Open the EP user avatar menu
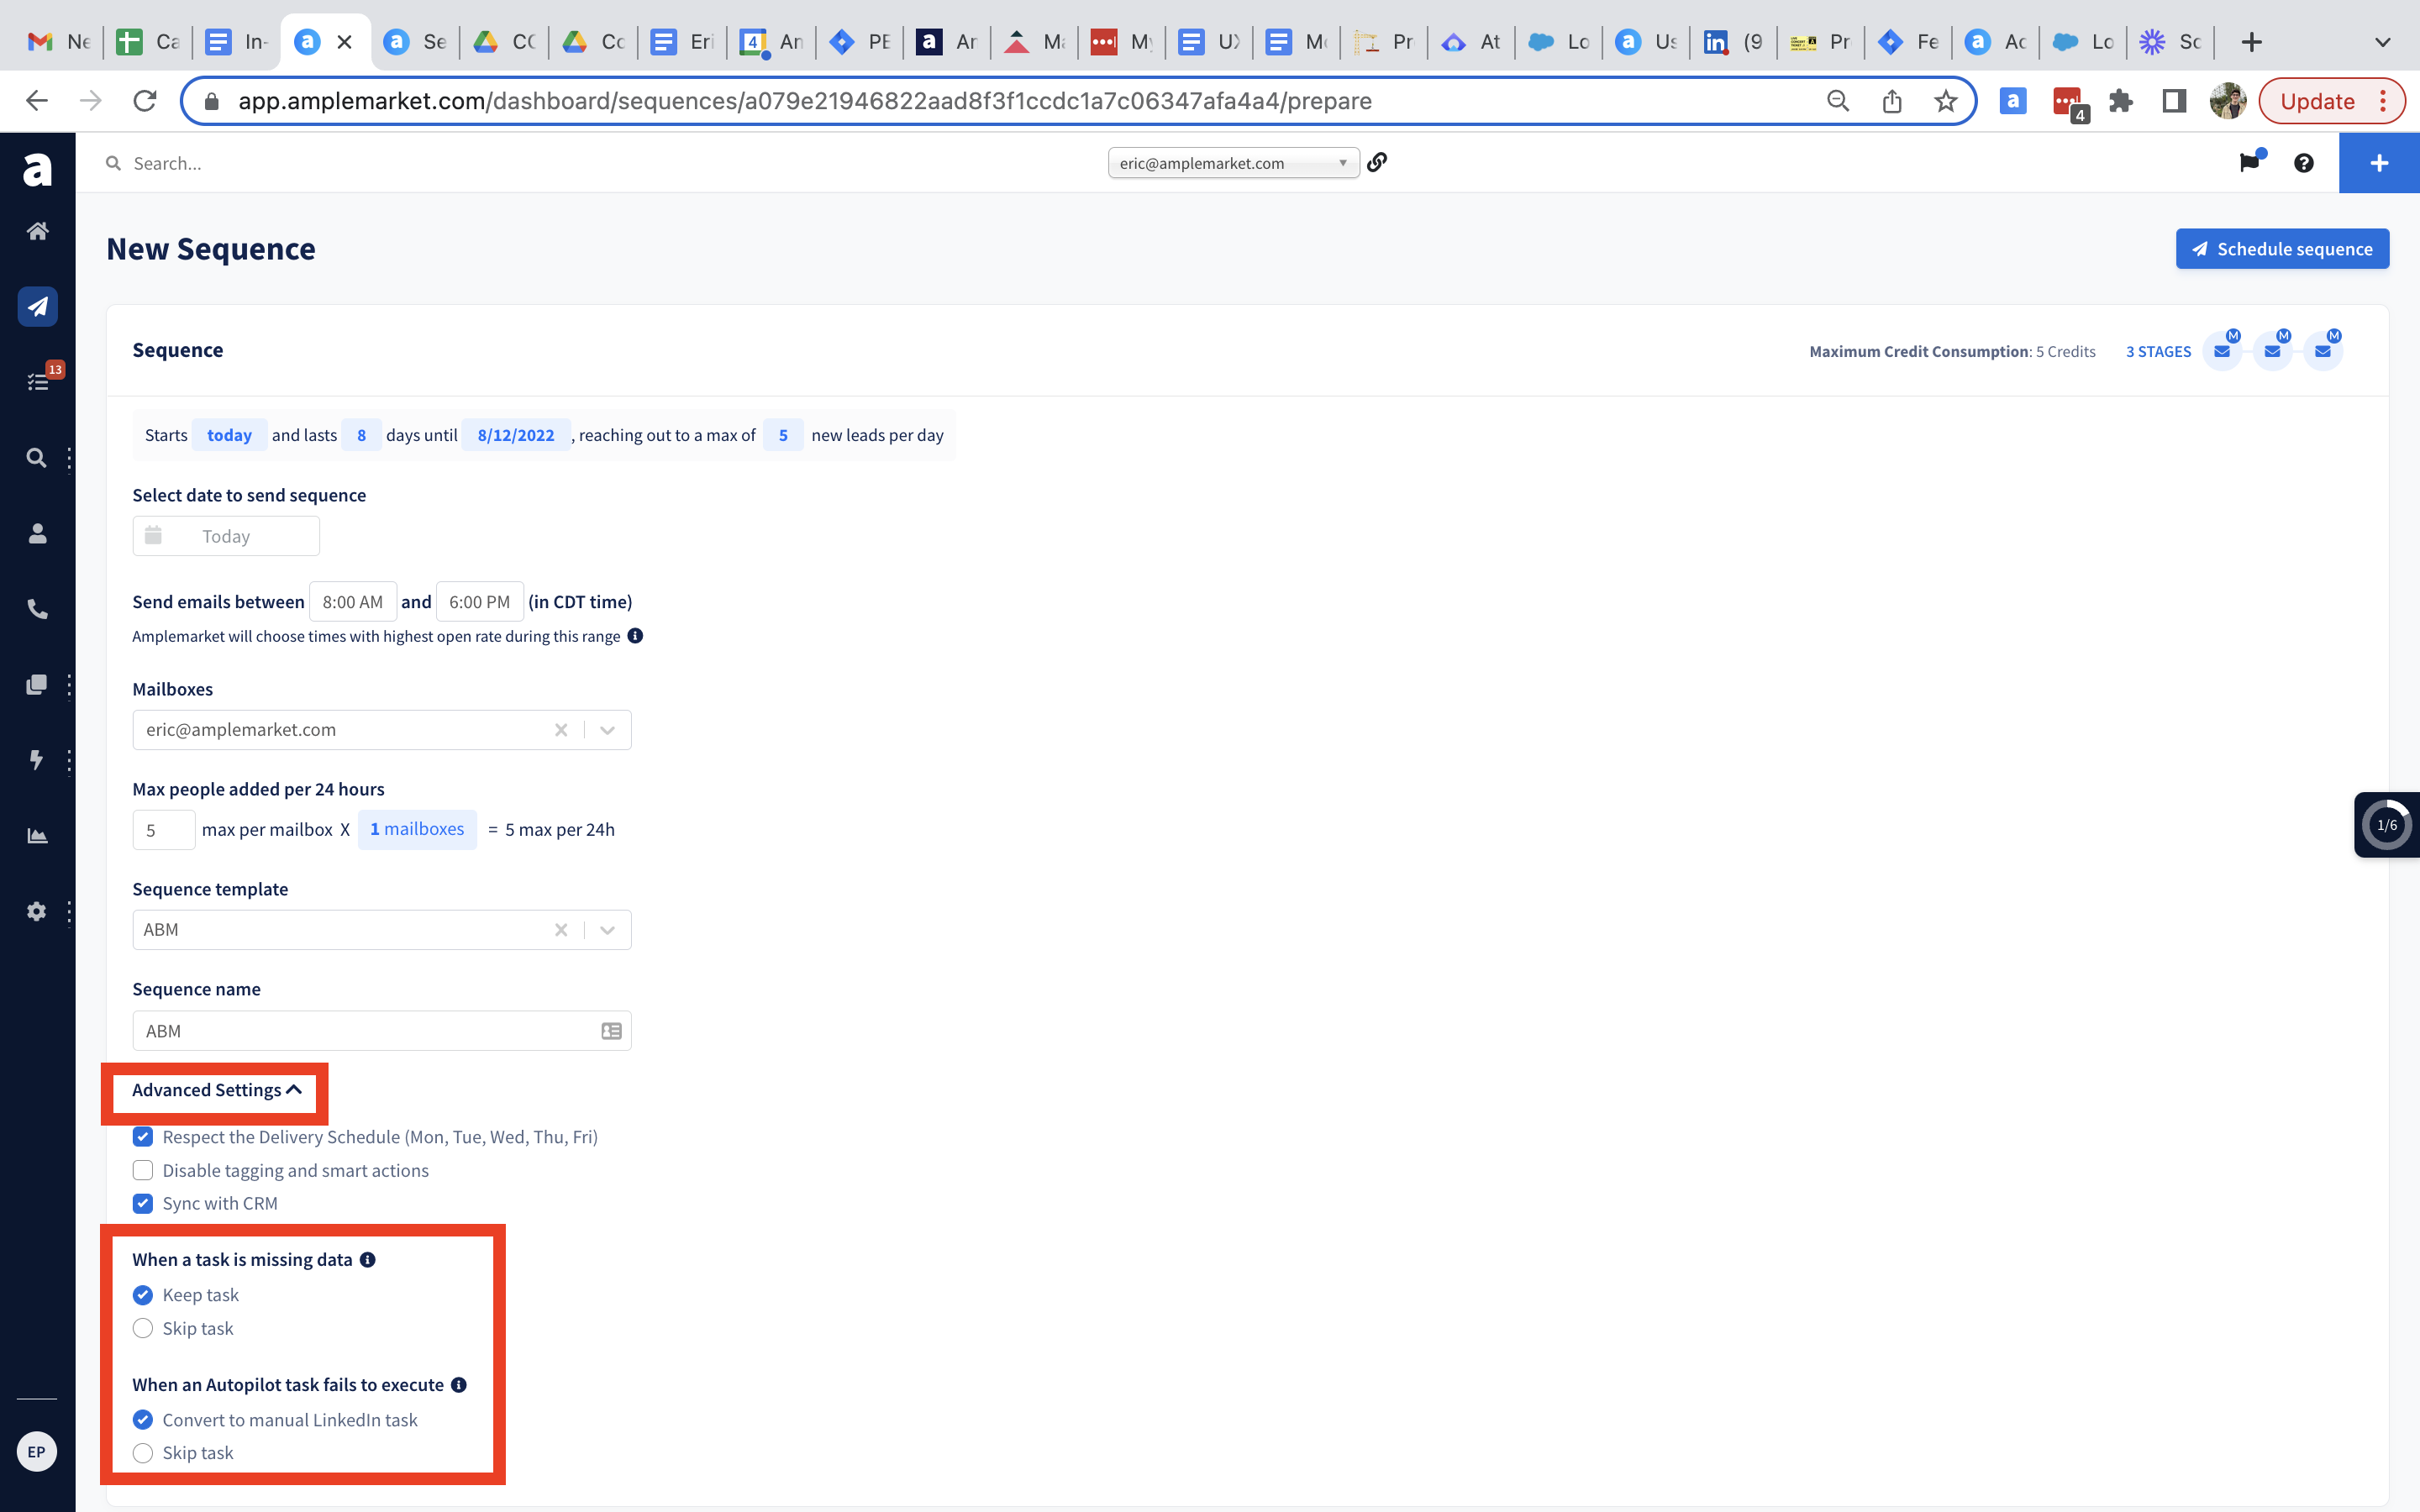 point(37,1451)
